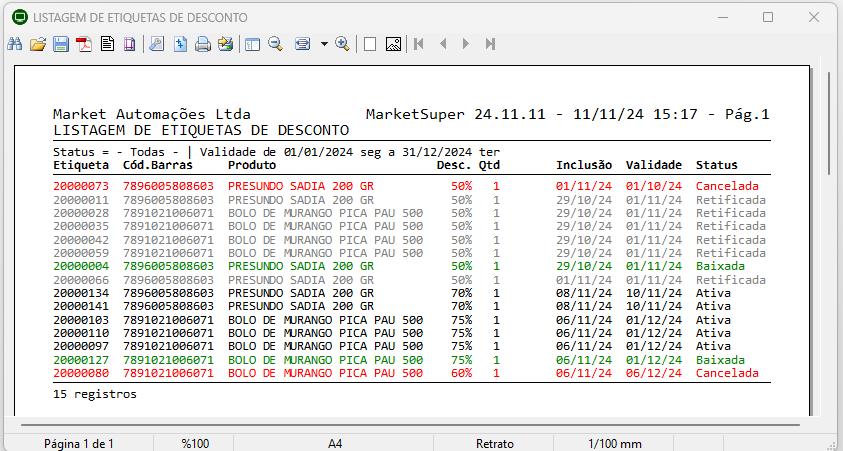
Task: Select label number 20000134
Action: pyautogui.click(x=81, y=293)
